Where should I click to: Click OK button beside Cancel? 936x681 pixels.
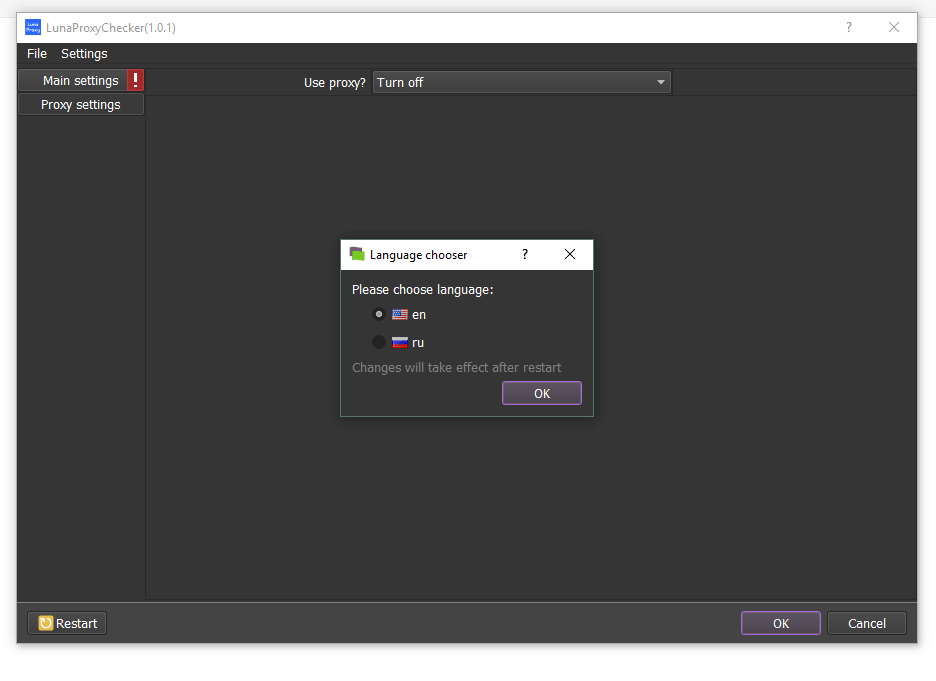[780, 623]
